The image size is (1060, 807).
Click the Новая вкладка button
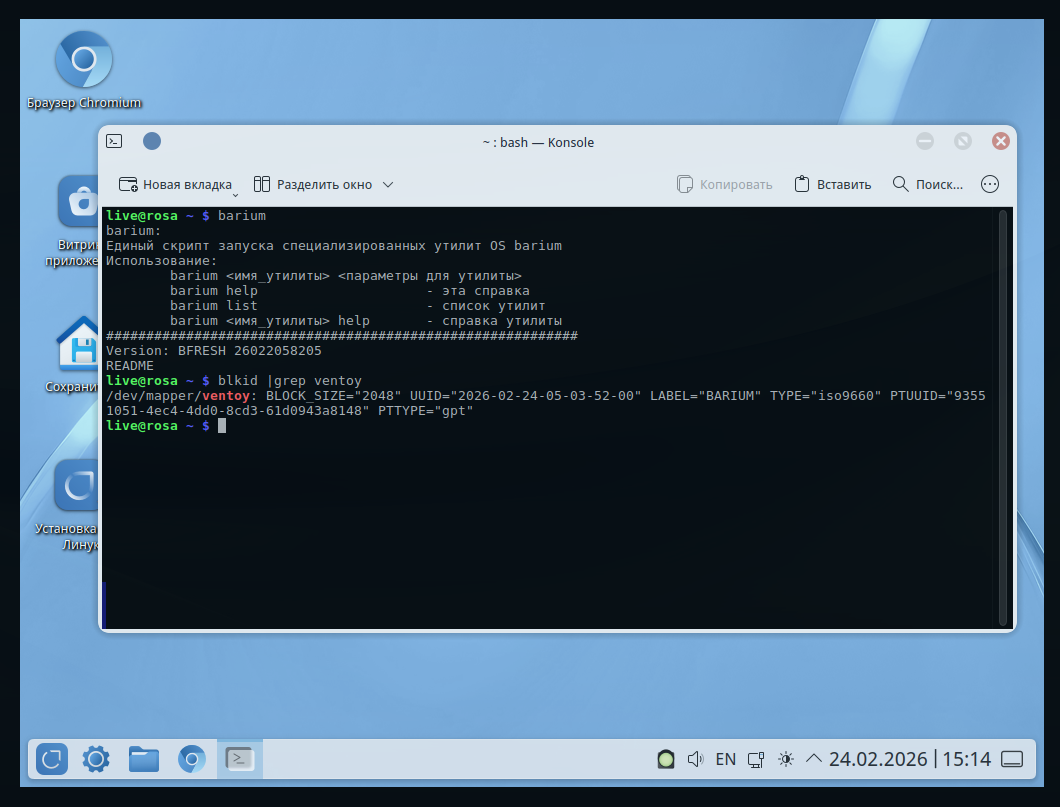click(x=175, y=184)
